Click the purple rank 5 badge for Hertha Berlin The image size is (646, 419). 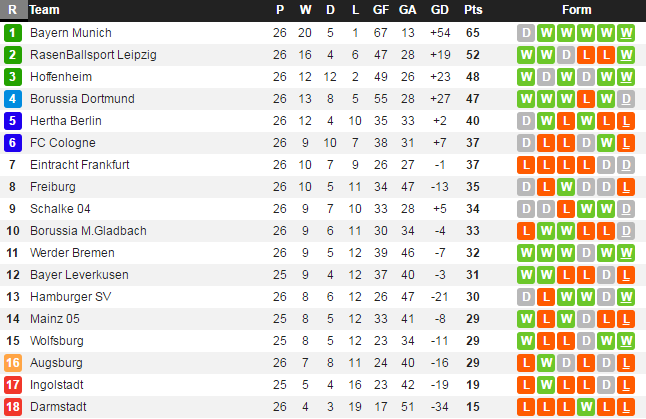12,121
